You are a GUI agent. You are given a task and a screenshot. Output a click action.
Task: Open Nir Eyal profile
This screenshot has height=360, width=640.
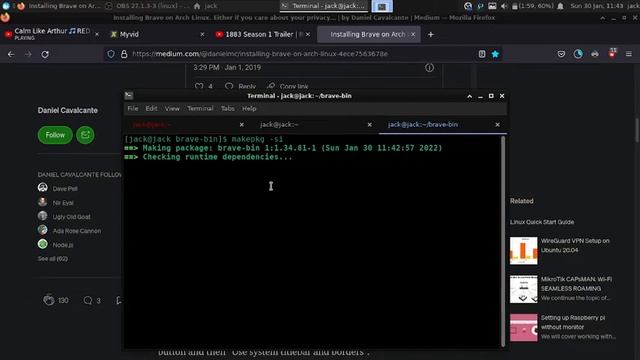tap(63, 202)
